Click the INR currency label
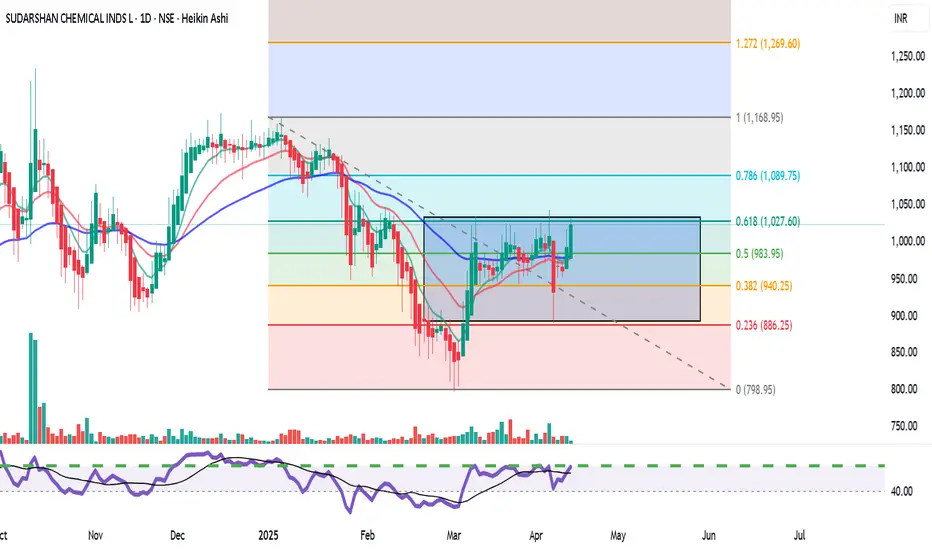The width and height of the screenshot is (932, 550). [x=900, y=18]
